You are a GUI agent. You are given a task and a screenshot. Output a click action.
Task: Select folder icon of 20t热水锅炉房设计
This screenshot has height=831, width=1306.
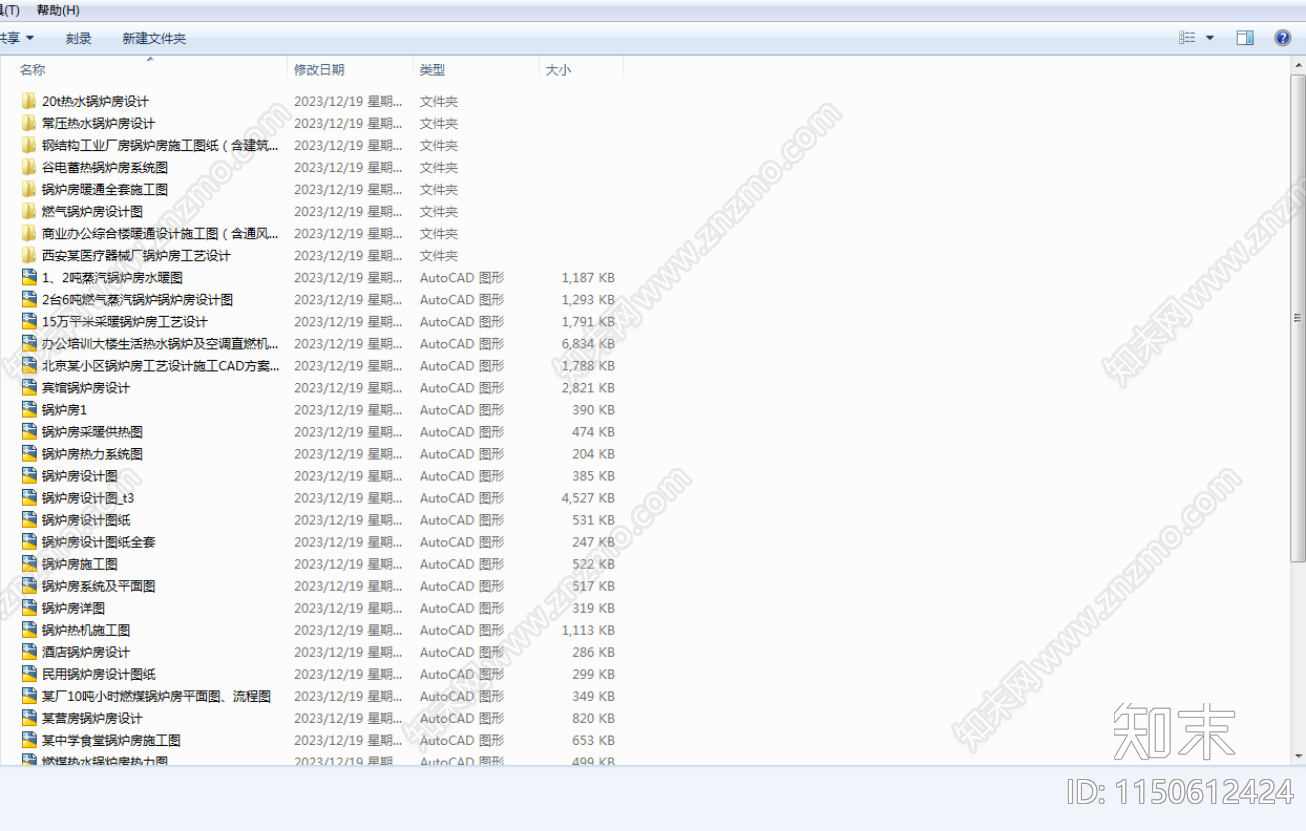pyautogui.click(x=29, y=101)
